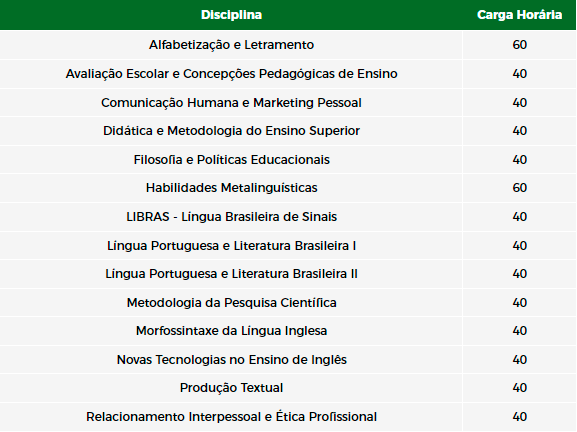The height and width of the screenshot is (432, 577).
Task: Click the 40 hours value for Produção Textual
Action: pos(520,388)
